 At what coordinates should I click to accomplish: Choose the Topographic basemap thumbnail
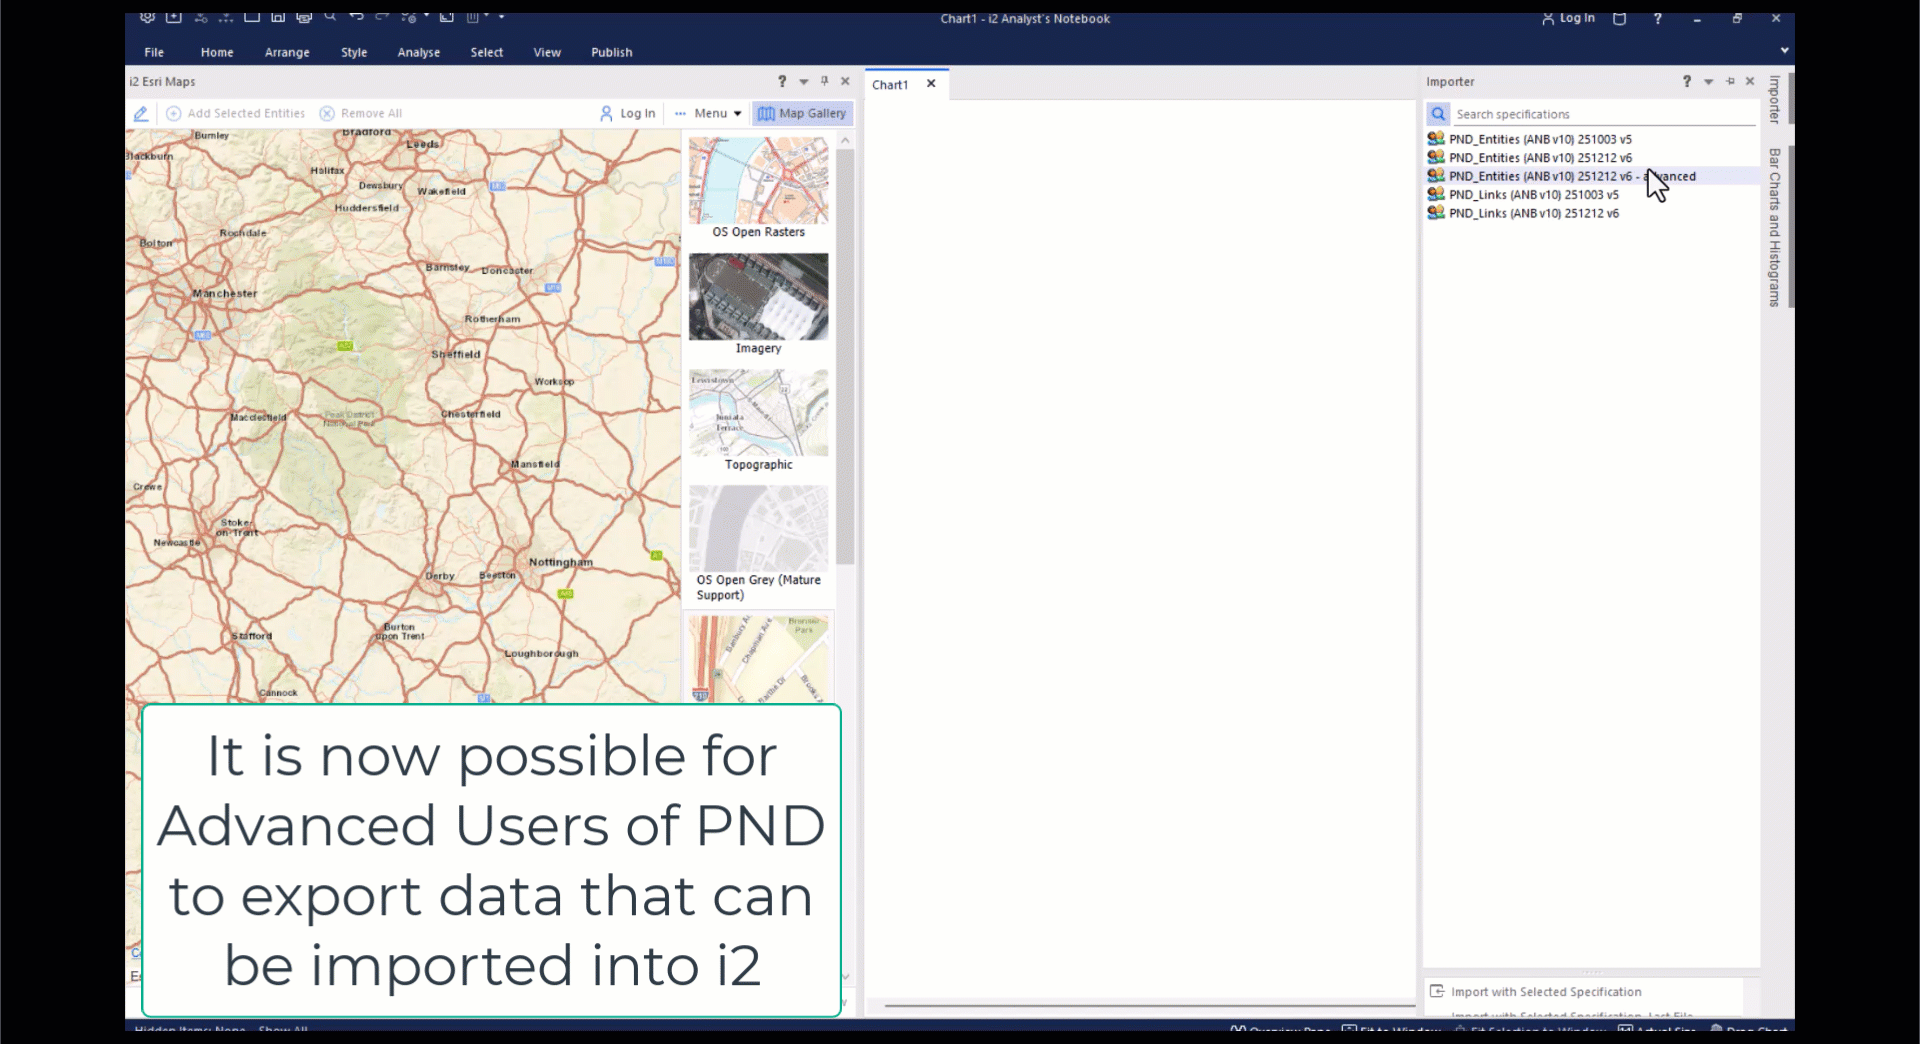pos(758,413)
